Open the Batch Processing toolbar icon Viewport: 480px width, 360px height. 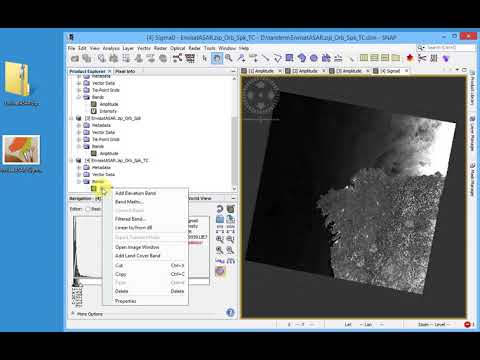[190, 58]
